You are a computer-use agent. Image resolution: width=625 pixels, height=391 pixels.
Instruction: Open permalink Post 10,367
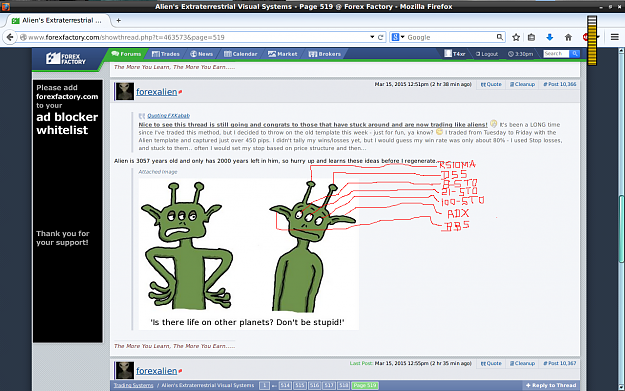coord(560,363)
